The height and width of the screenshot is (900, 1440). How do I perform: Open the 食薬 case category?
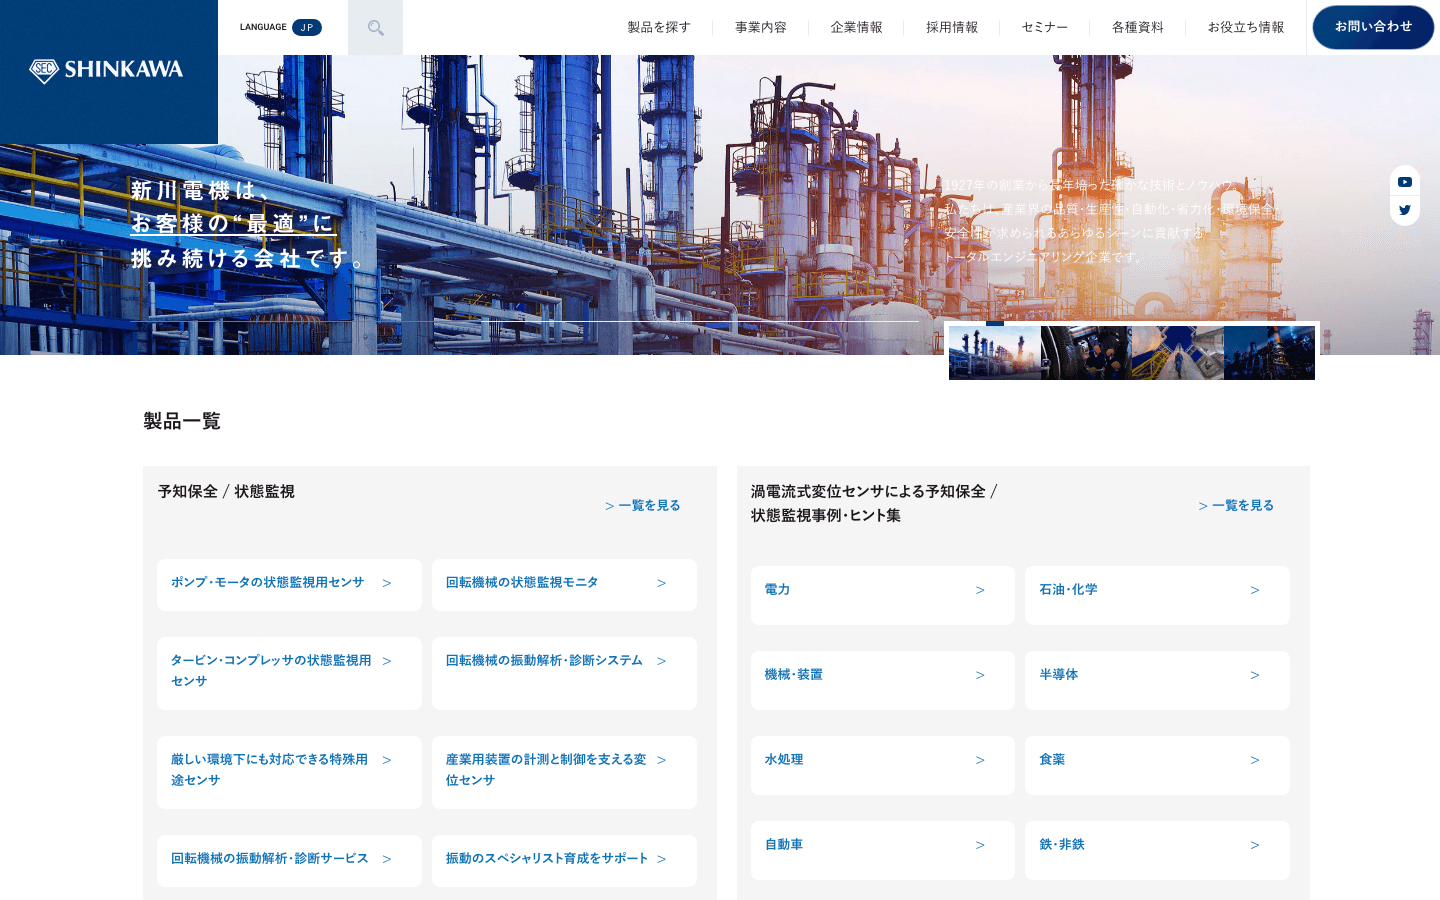[1157, 765]
